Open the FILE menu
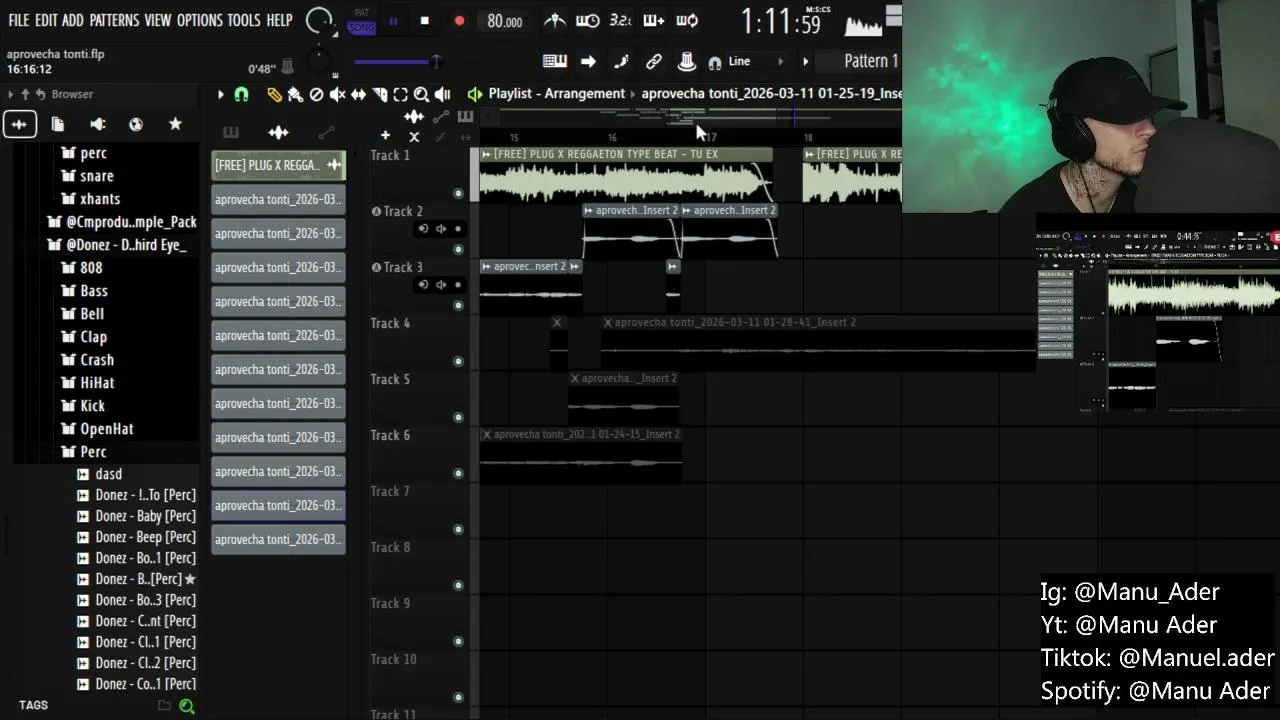This screenshot has height=720, width=1280. click(x=19, y=20)
